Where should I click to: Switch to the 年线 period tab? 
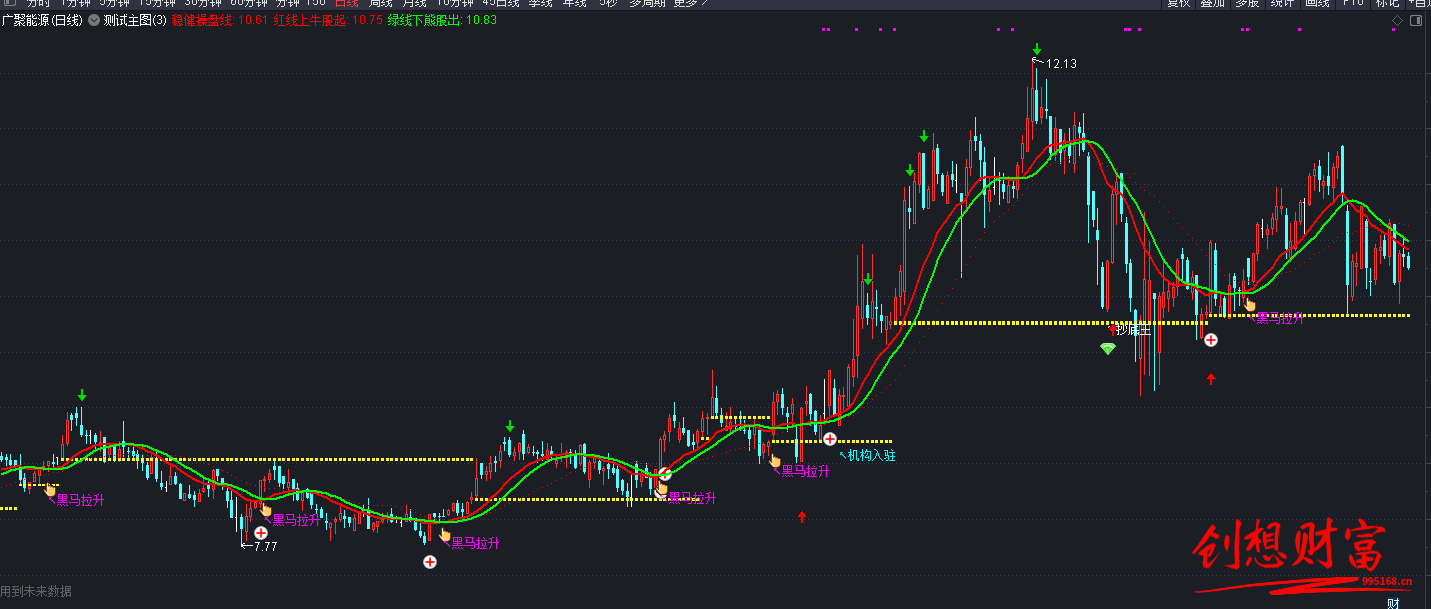(x=575, y=4)
